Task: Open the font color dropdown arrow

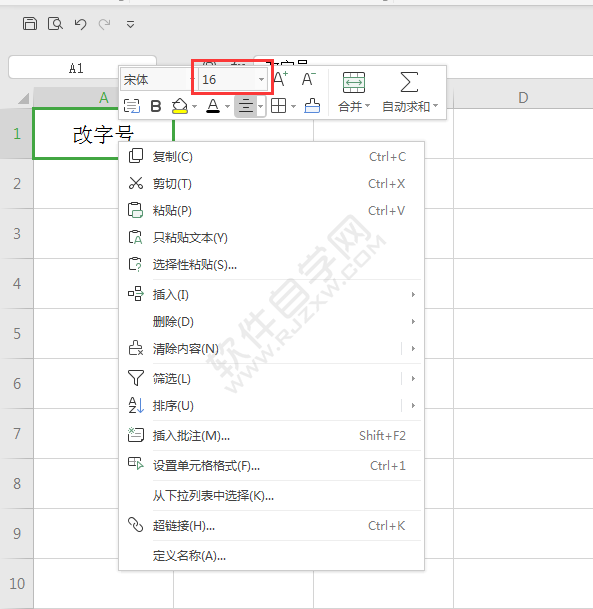Action: pos(227,106)
